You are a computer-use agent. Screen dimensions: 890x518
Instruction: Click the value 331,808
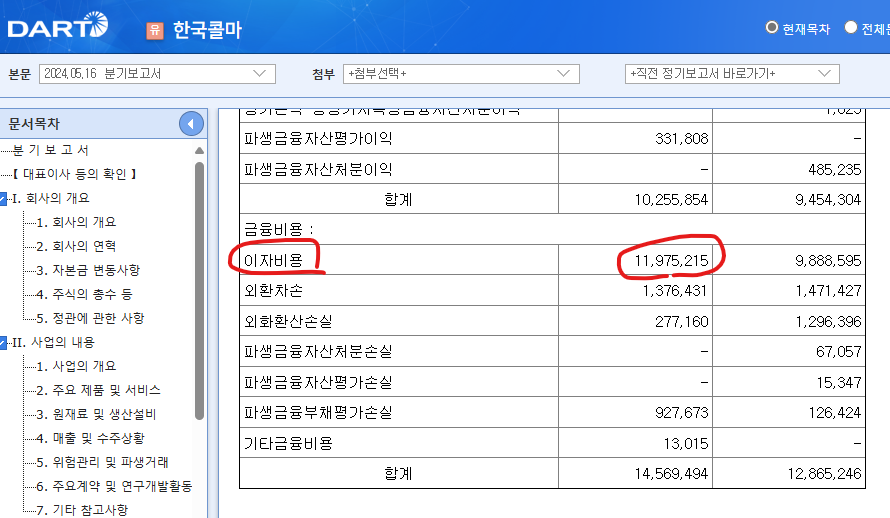[x=682, y=138]
